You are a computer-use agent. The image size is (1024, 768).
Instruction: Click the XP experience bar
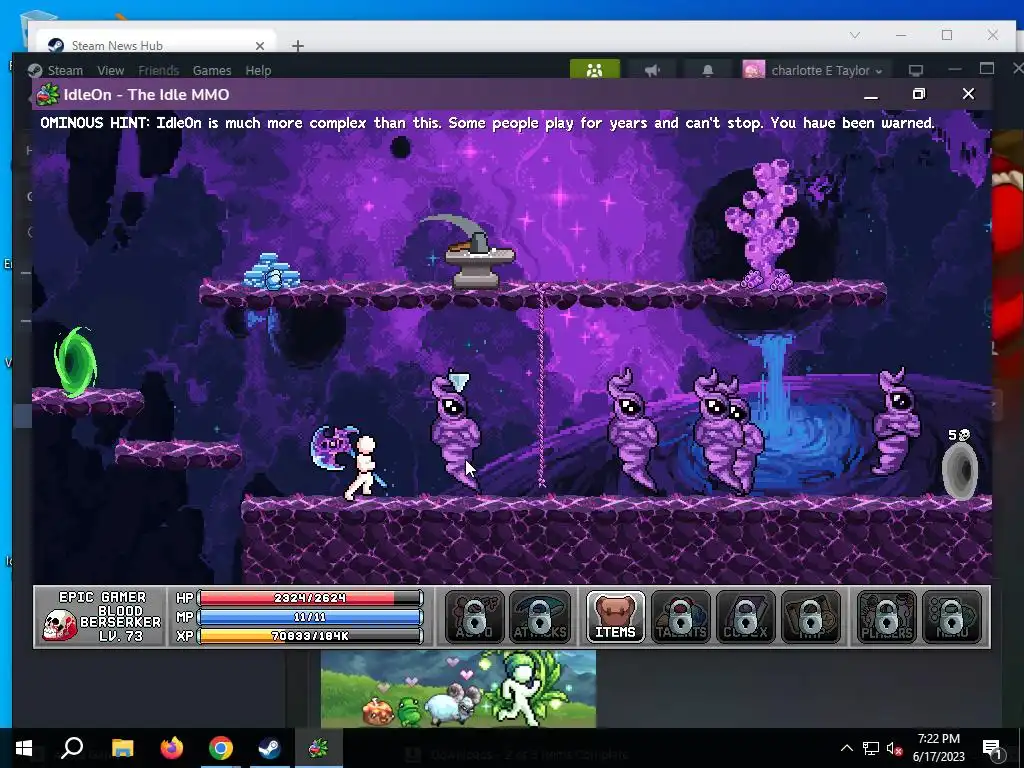(310, 635)
